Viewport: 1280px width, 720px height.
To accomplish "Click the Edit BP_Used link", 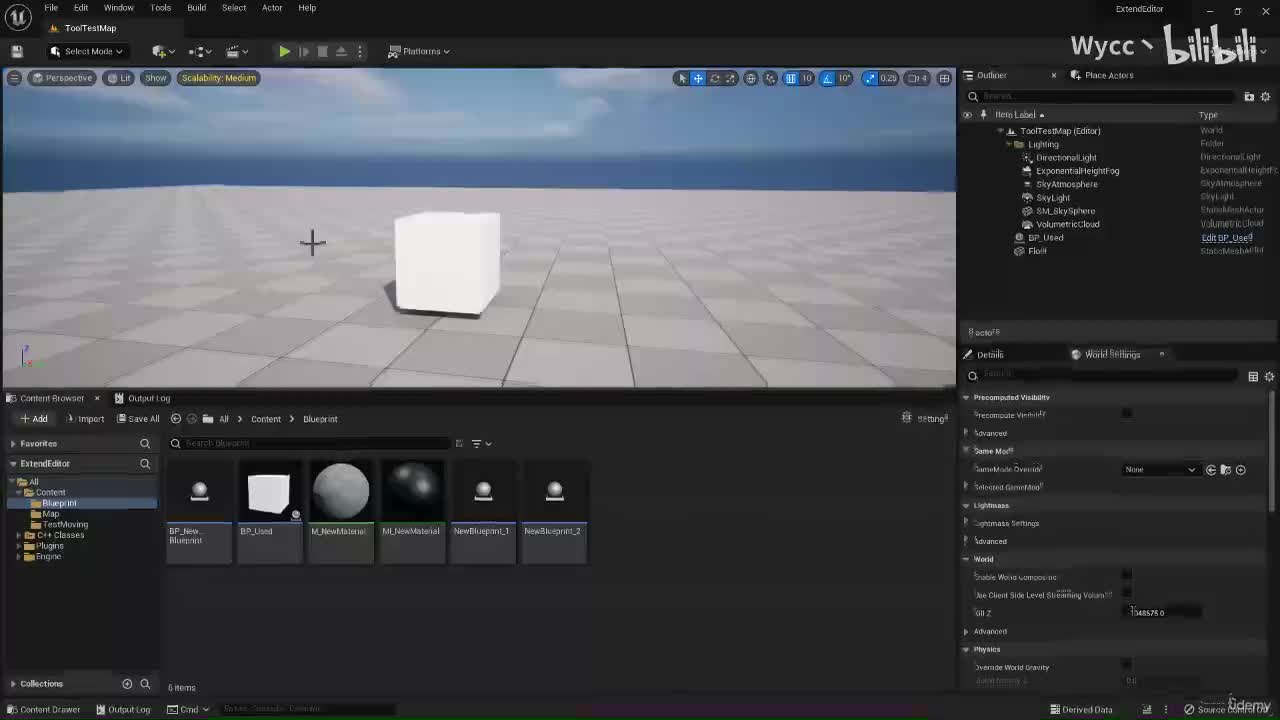I will (1227, 238).
